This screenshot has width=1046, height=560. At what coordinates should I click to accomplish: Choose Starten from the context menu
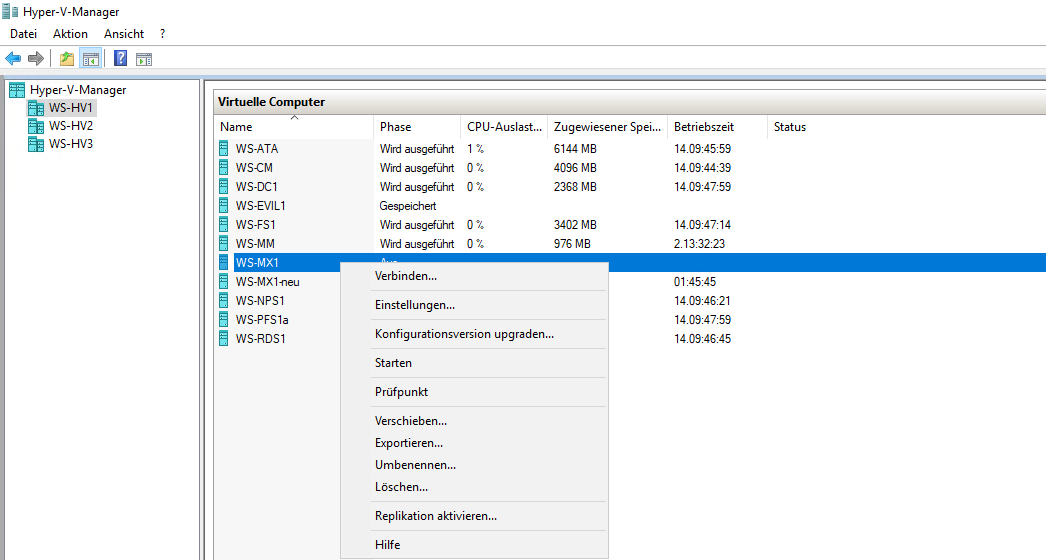pos(474,363)
